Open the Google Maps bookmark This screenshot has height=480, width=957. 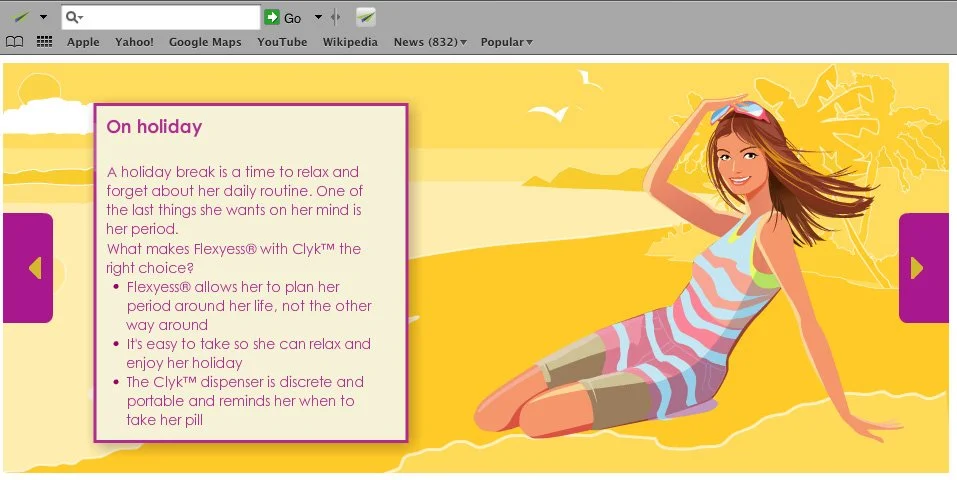[x=205, y=42]
